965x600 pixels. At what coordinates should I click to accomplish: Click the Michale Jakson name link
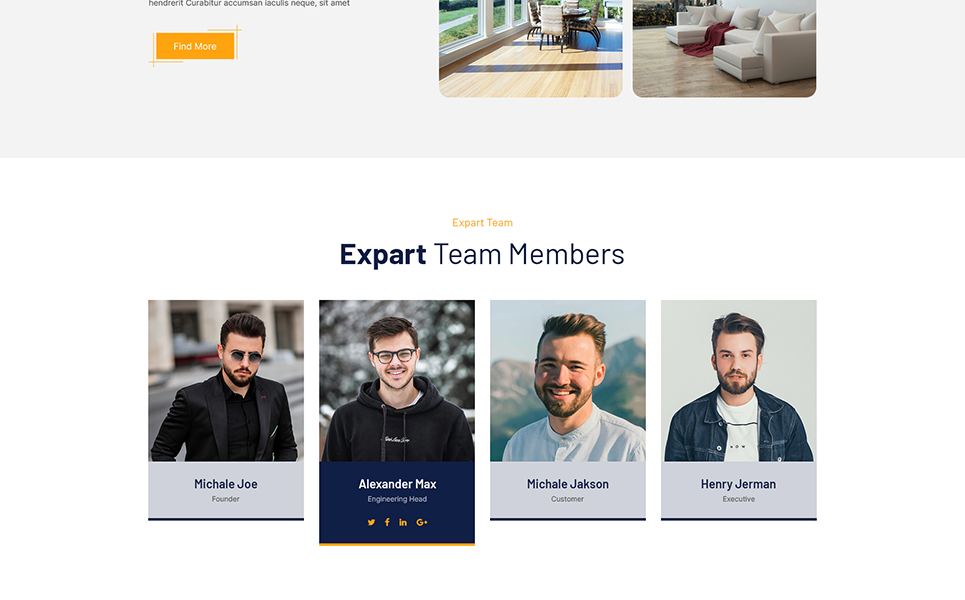coord(567,484)
